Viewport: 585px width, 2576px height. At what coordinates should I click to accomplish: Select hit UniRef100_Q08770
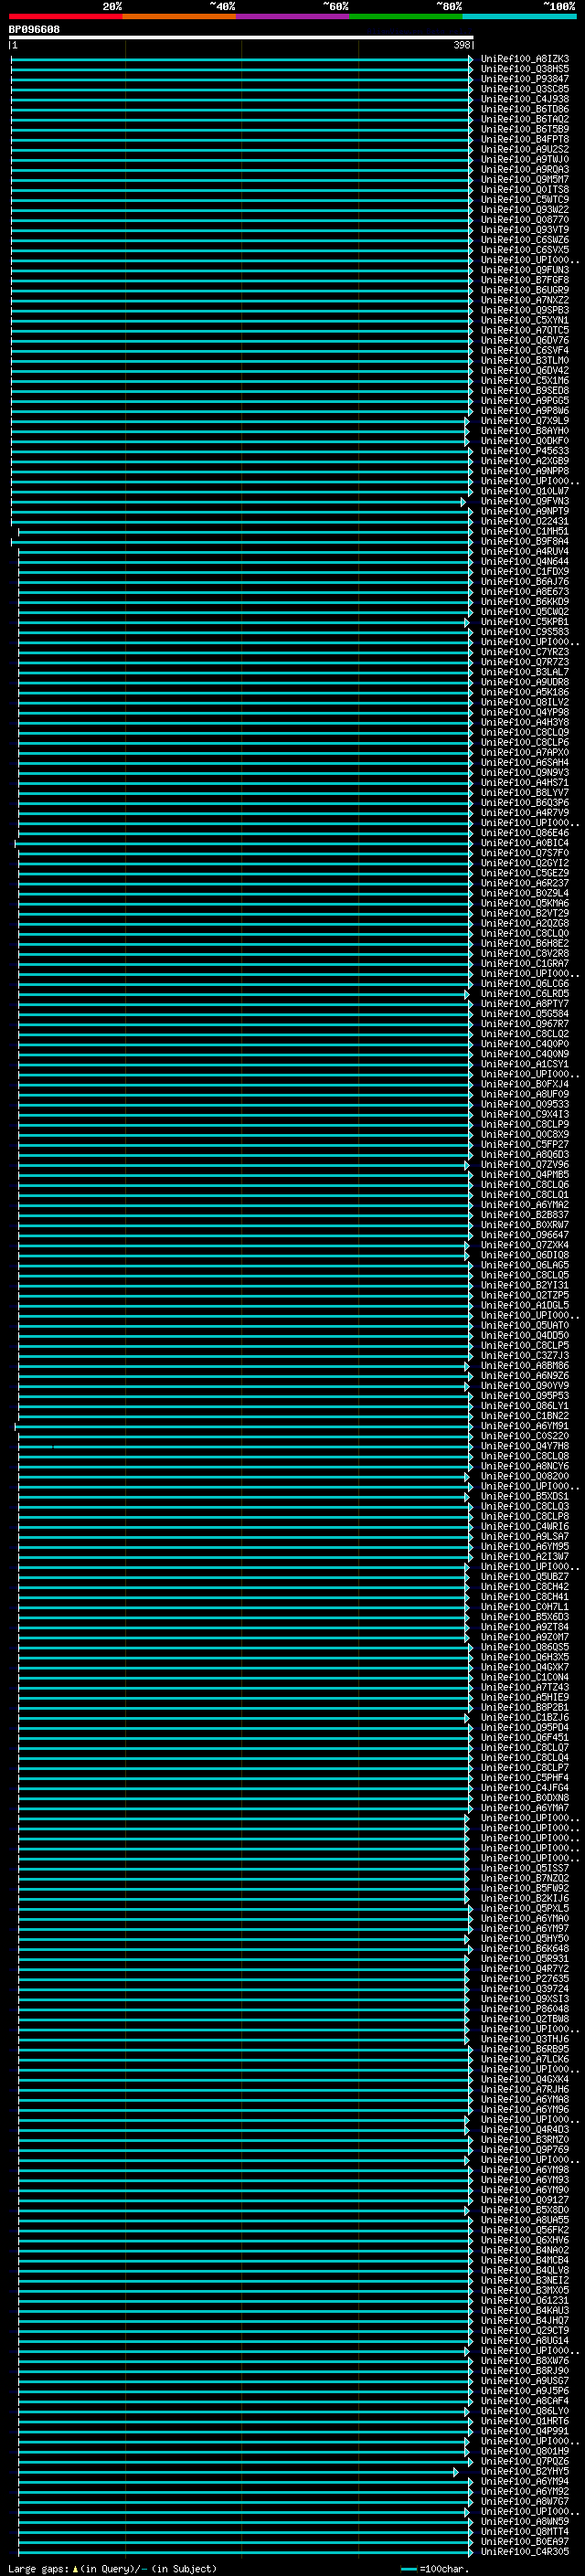[x=525, y=220]
